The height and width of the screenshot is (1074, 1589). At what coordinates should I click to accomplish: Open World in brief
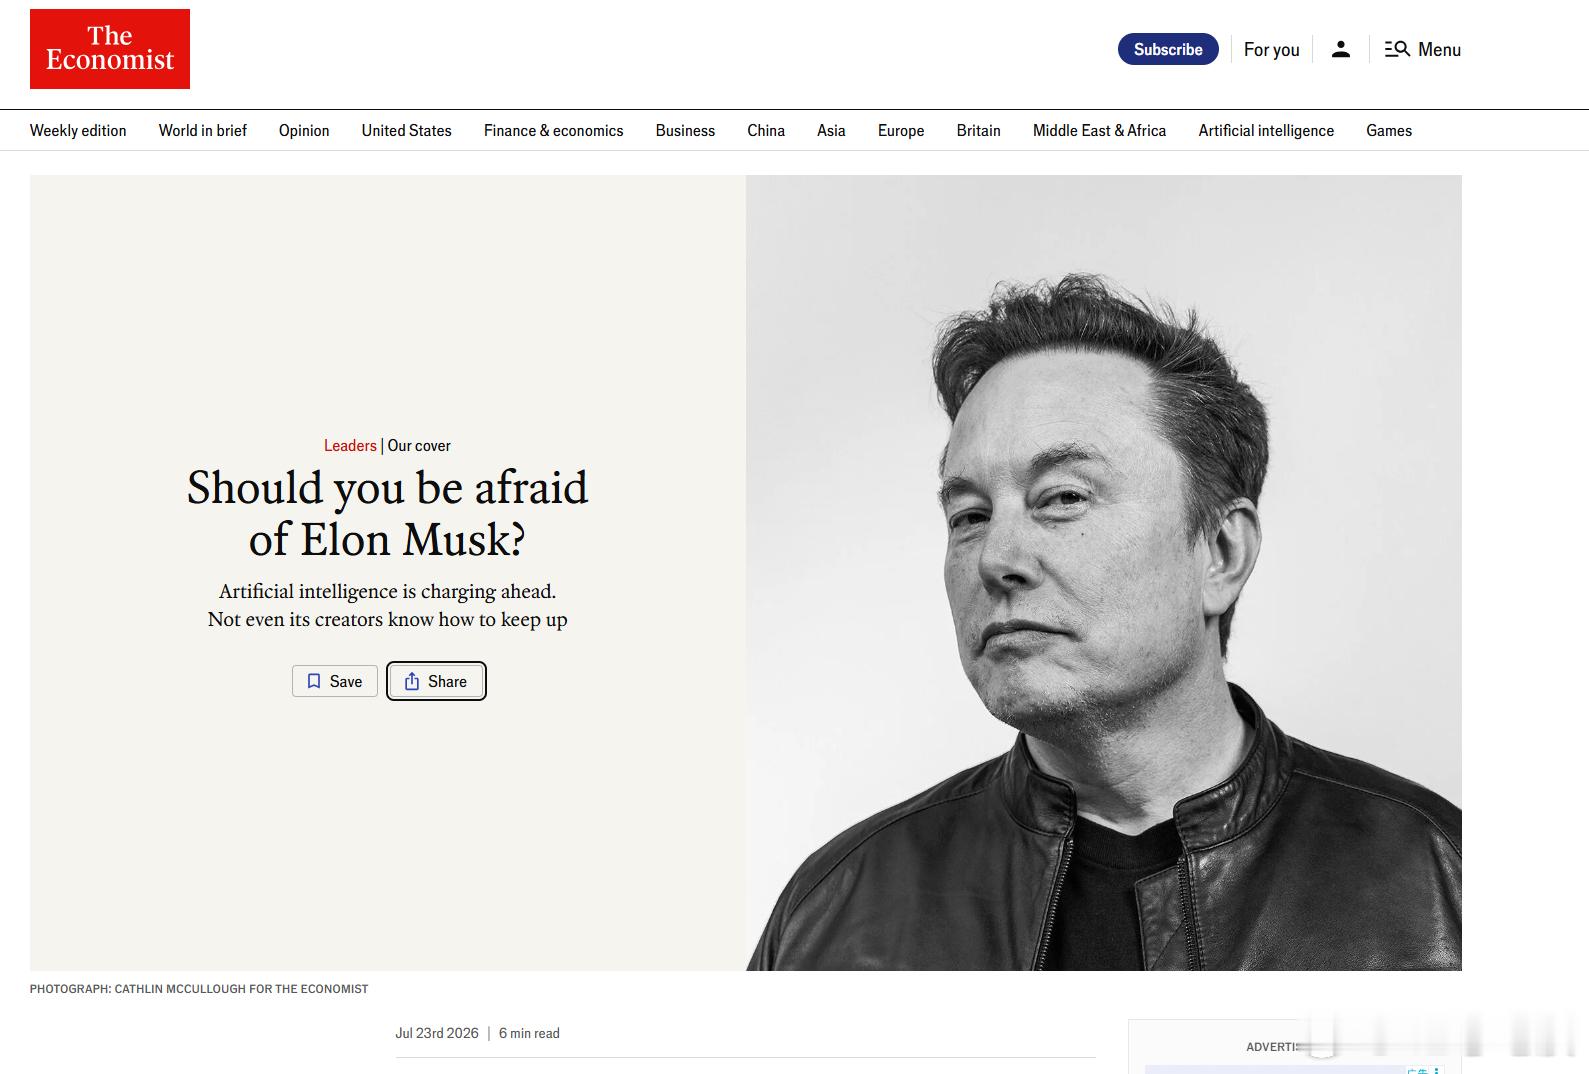[x=203, y=130]
